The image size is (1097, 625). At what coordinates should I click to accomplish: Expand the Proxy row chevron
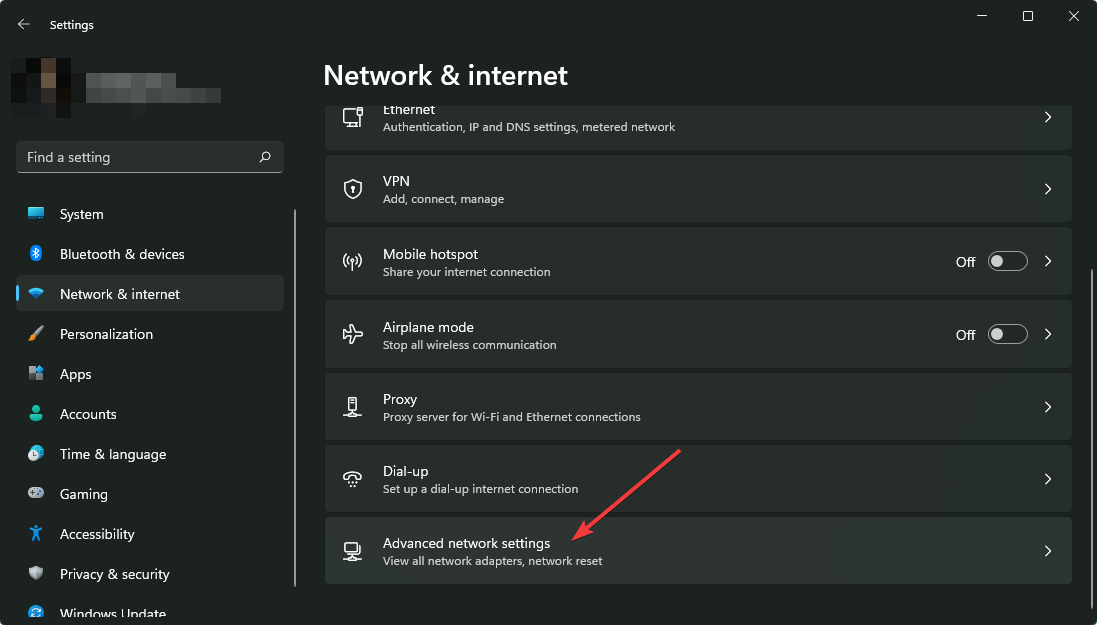(1048, 406)
